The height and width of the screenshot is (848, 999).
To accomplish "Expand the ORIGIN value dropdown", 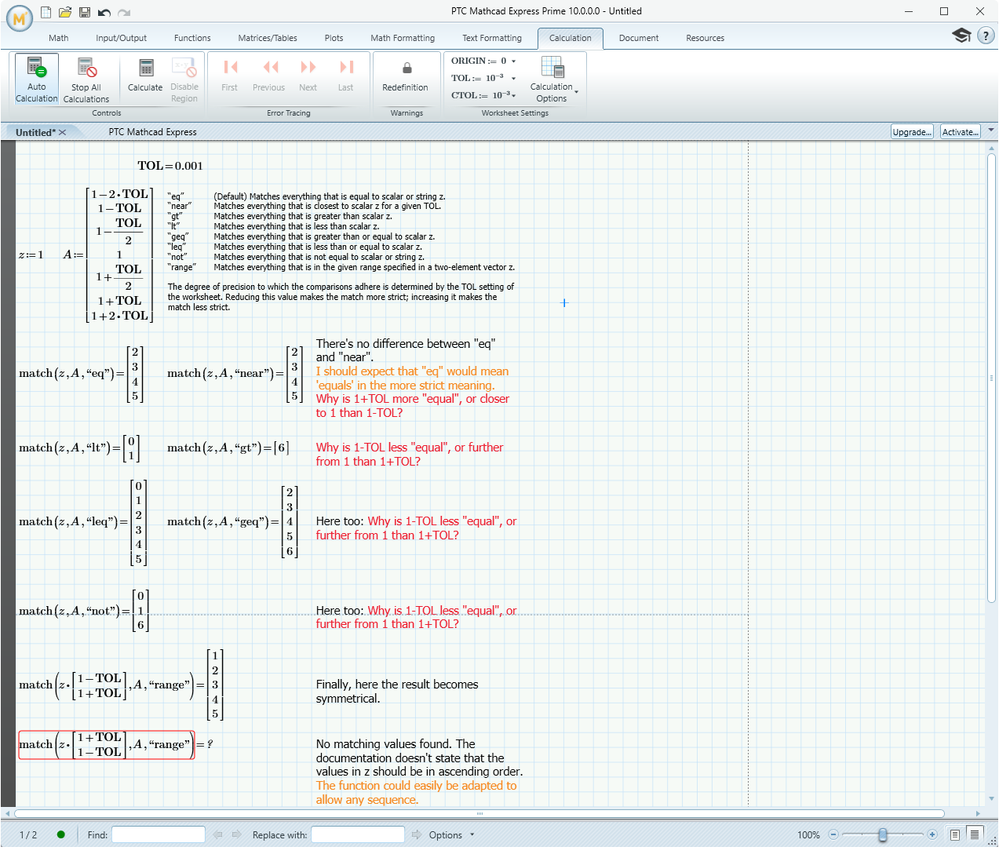I will (x=513, y=61).
